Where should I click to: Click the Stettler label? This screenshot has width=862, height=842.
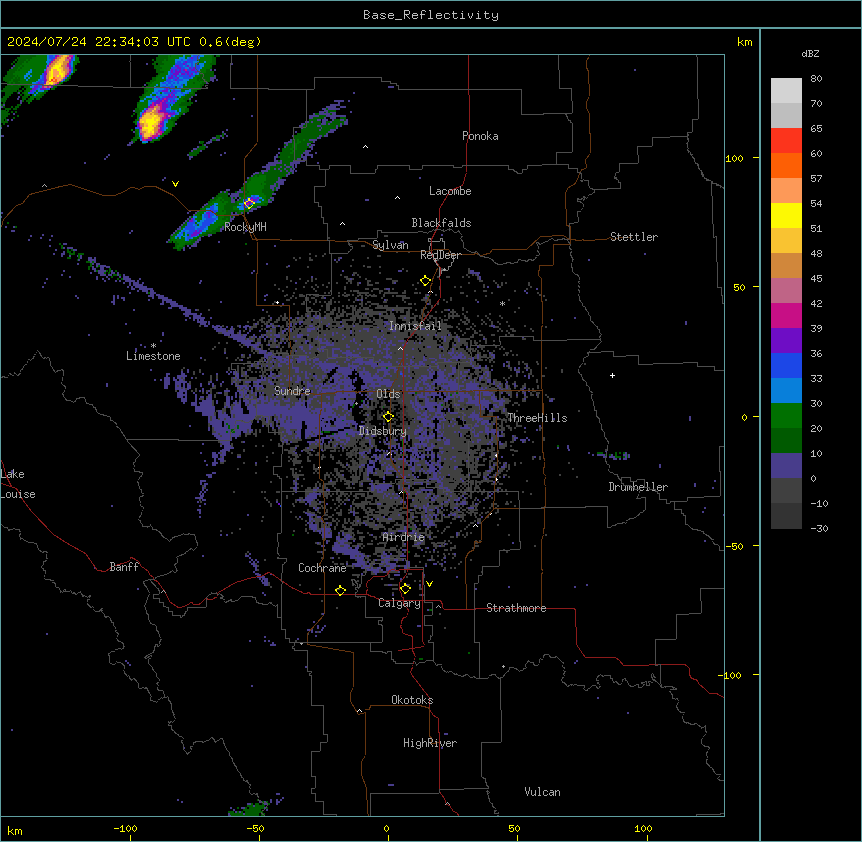point(634,237)
